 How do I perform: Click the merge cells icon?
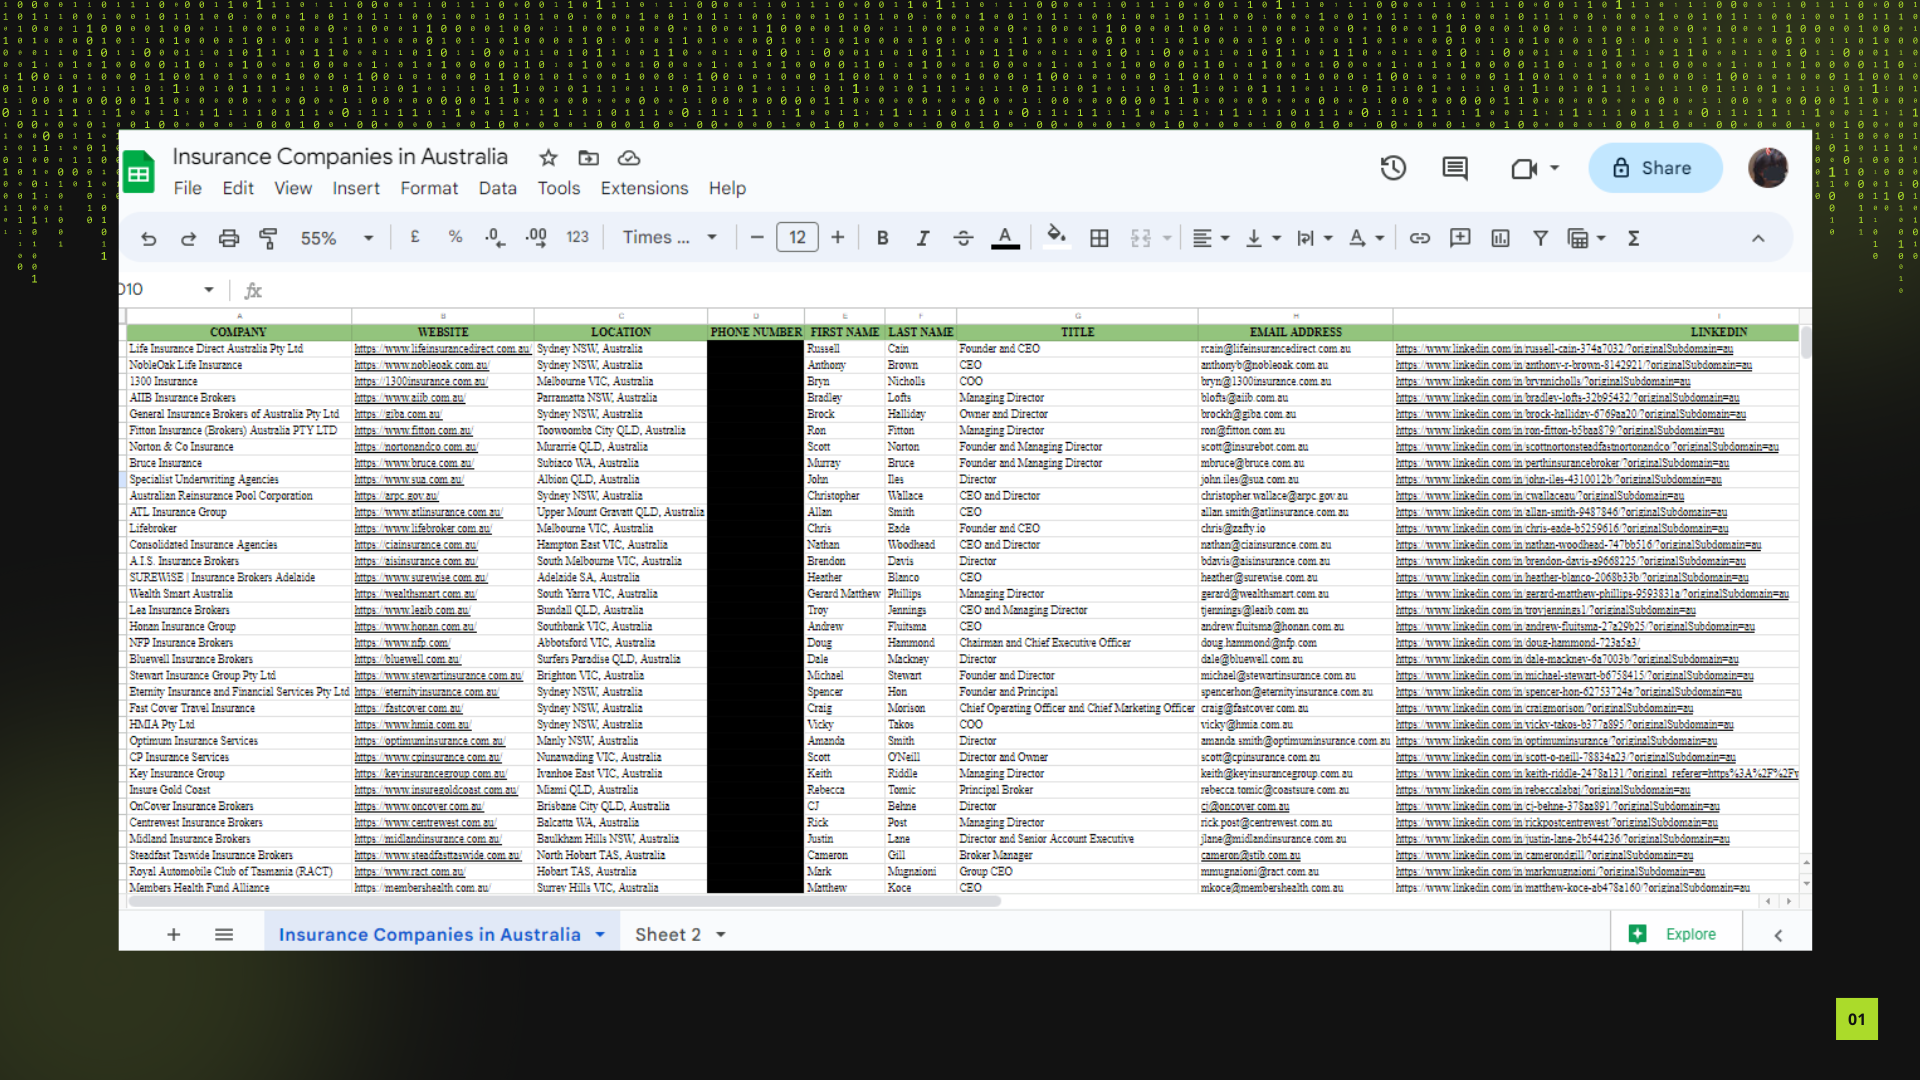(x=1141, y=238)
